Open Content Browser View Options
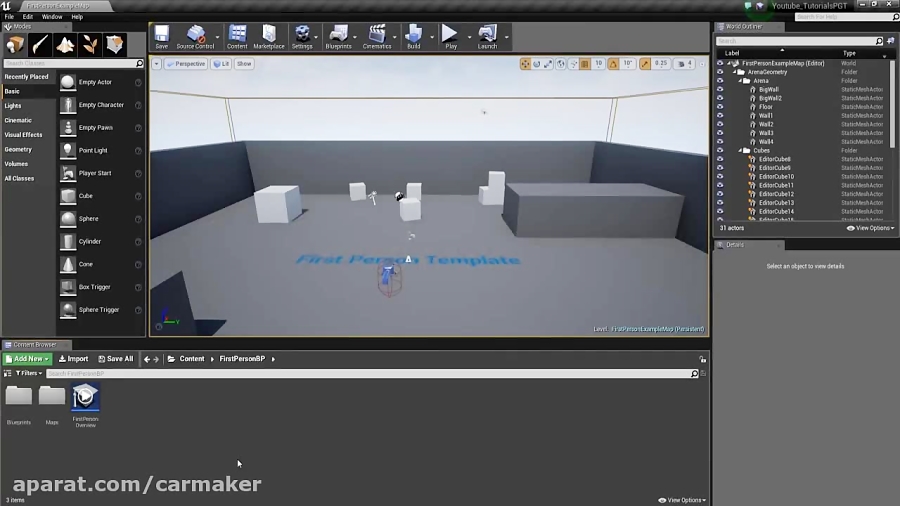This screenshot has width=900, height=506. point(682,500)
